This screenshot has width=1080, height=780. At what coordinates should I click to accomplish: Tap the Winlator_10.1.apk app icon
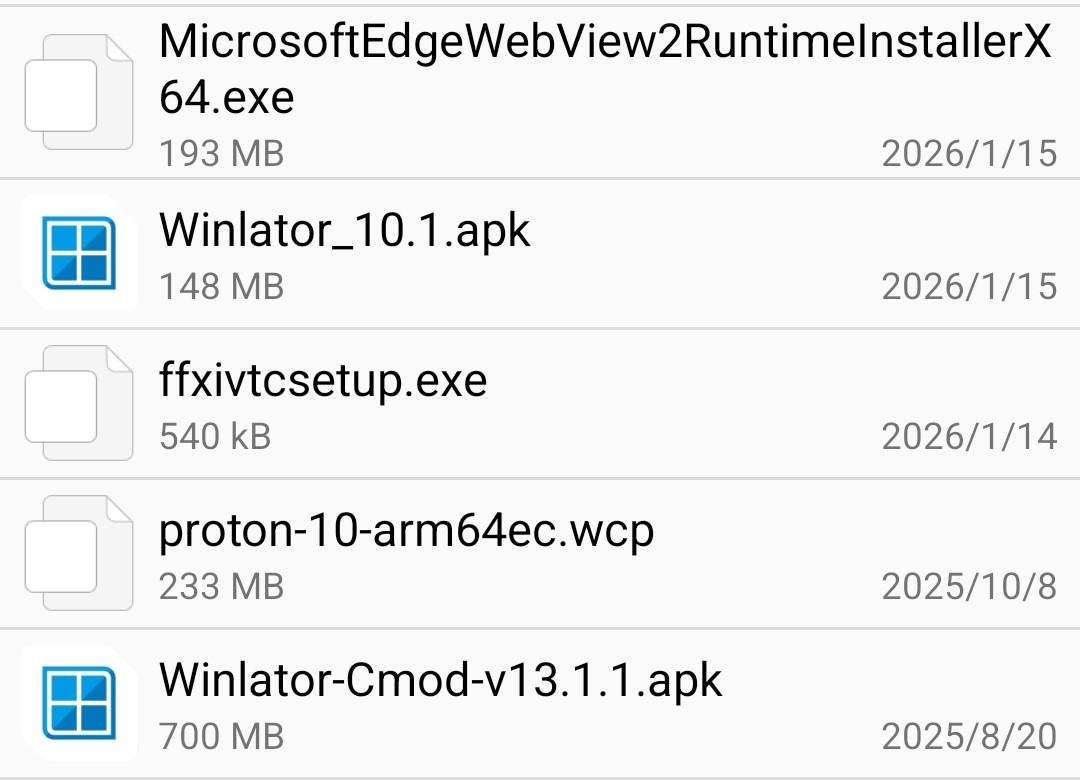pyautogui.click(x=79, y=253)
